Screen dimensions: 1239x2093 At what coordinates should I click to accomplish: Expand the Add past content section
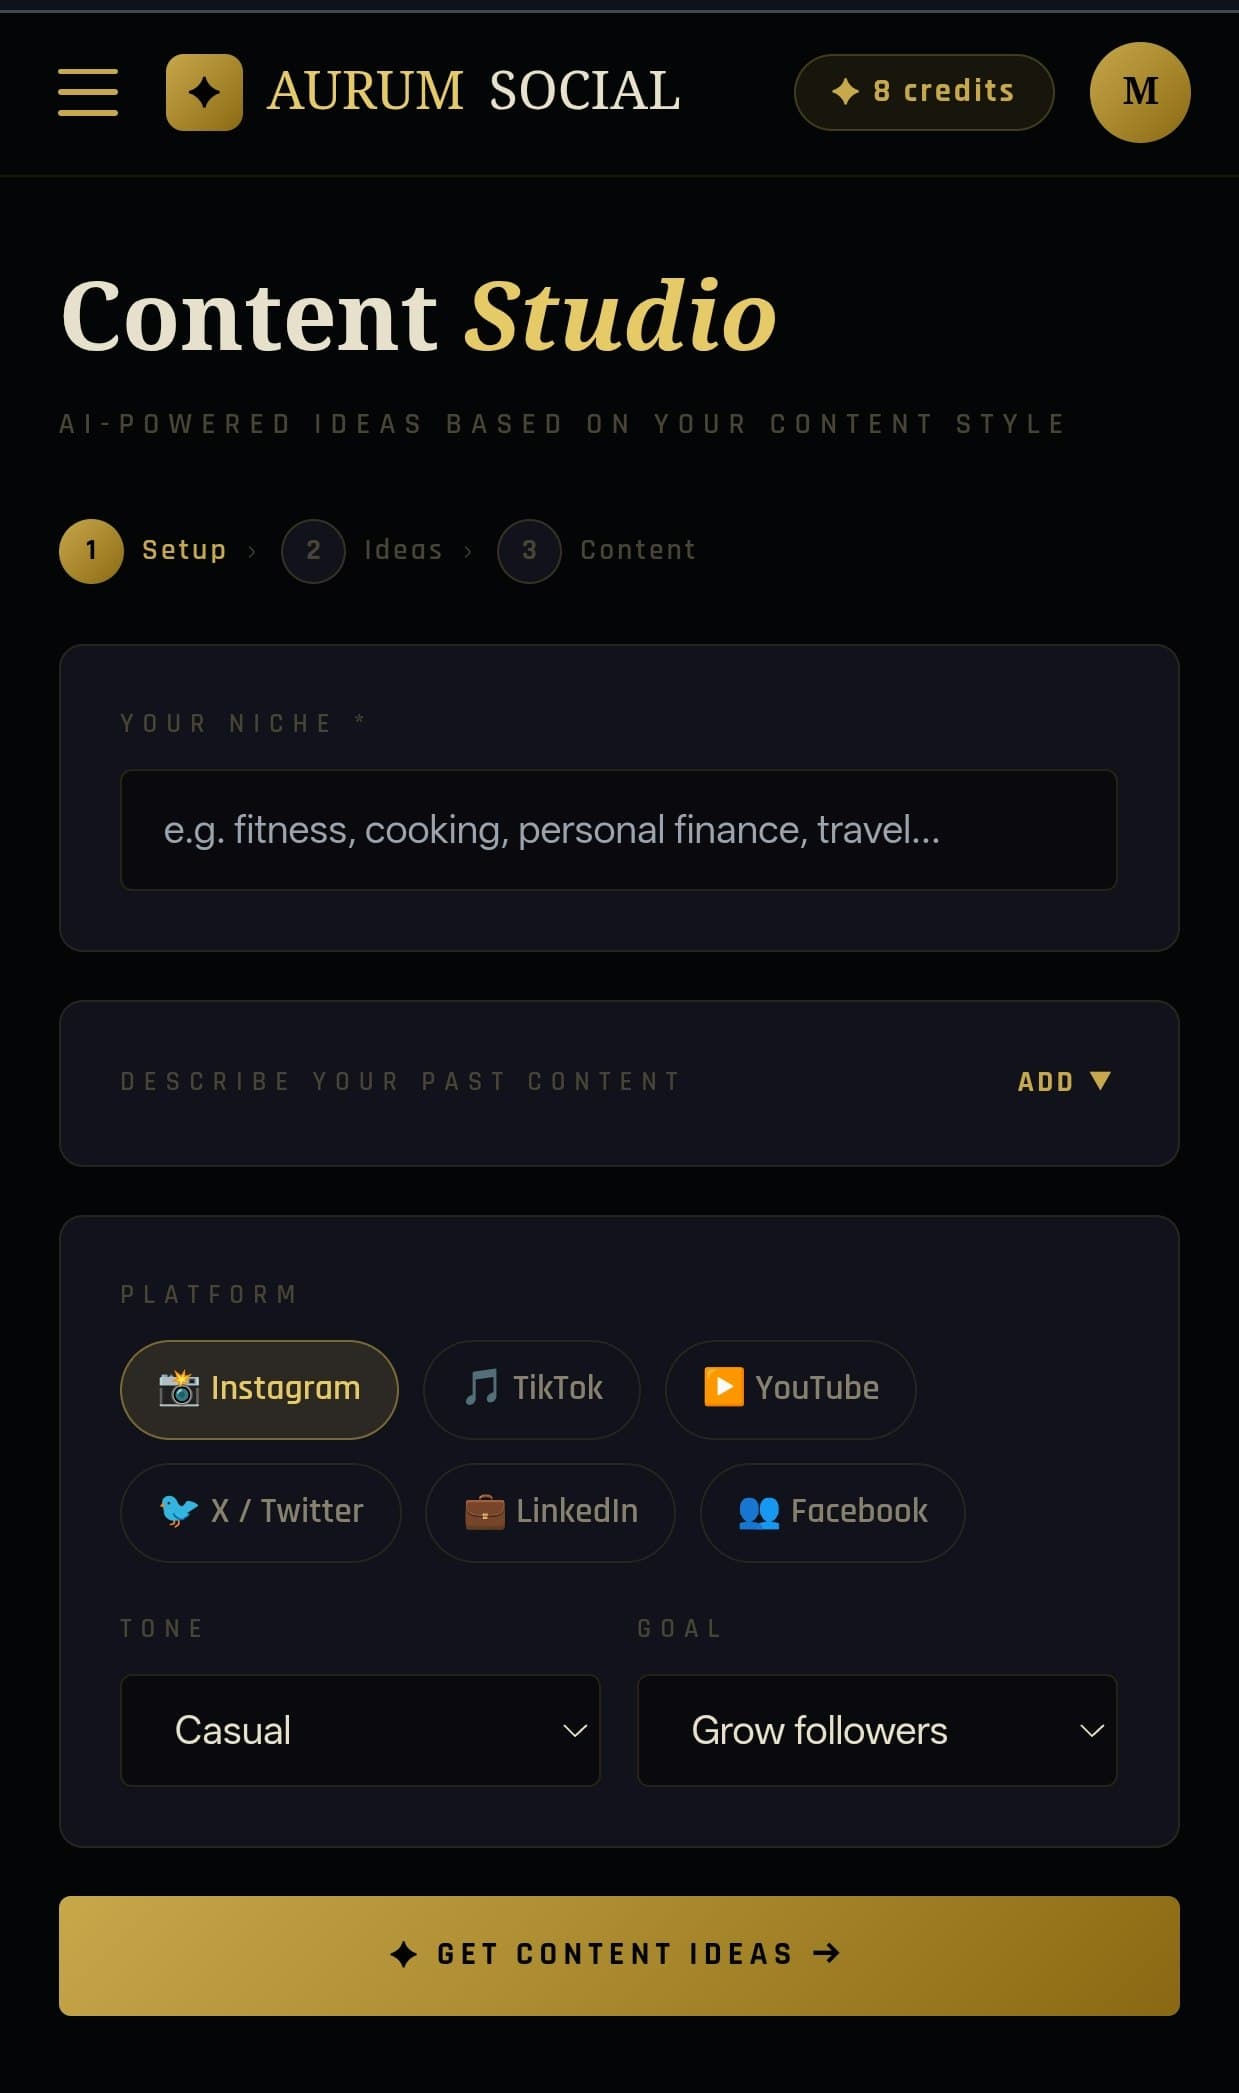pyautogui.click(x=1064, y=1081)
